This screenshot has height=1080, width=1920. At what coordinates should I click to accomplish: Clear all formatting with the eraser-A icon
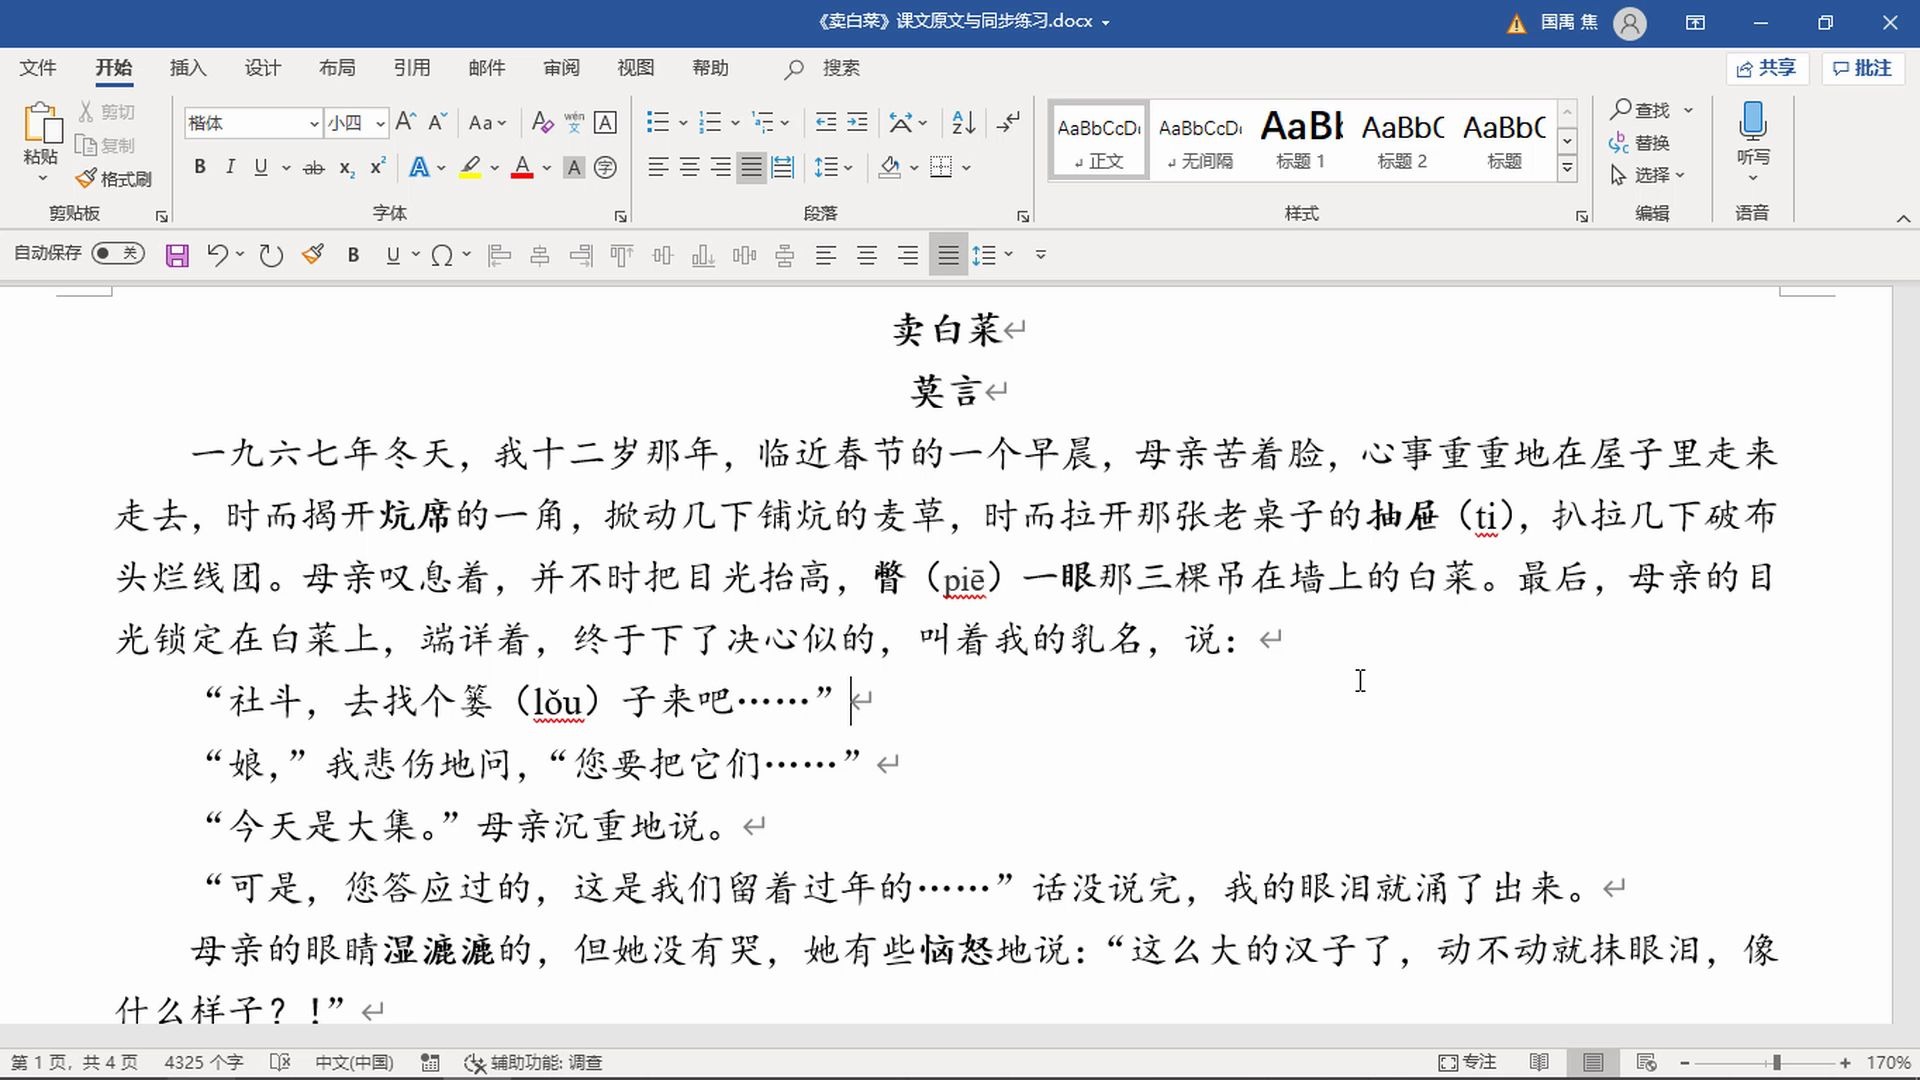pyautogui.click(x=542, y=122)
